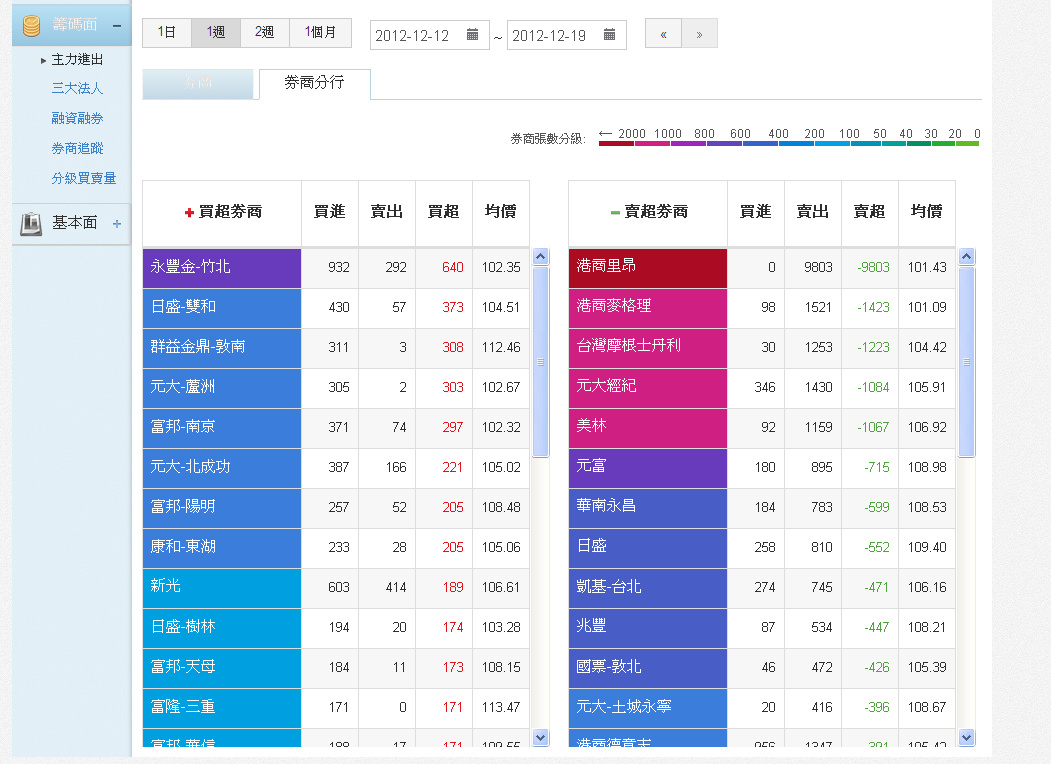This screenshot has height=764, width=1051.
Task: Click up arrow of sell table scrollbar
Action: (967, 257)
